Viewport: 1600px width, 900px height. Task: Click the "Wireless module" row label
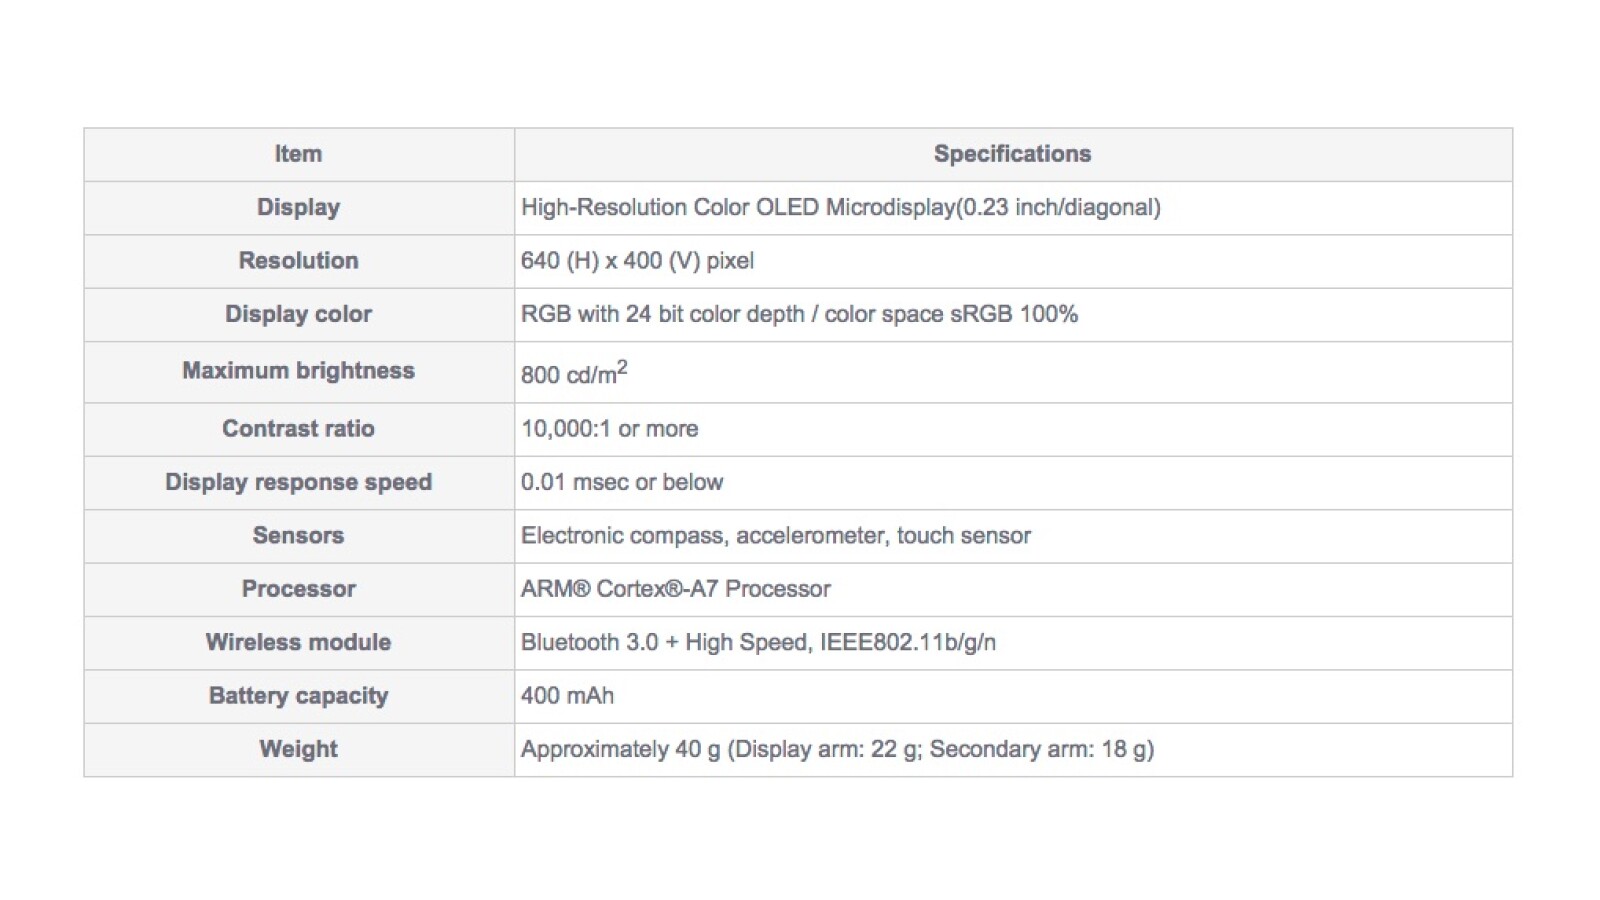(298, 642)
